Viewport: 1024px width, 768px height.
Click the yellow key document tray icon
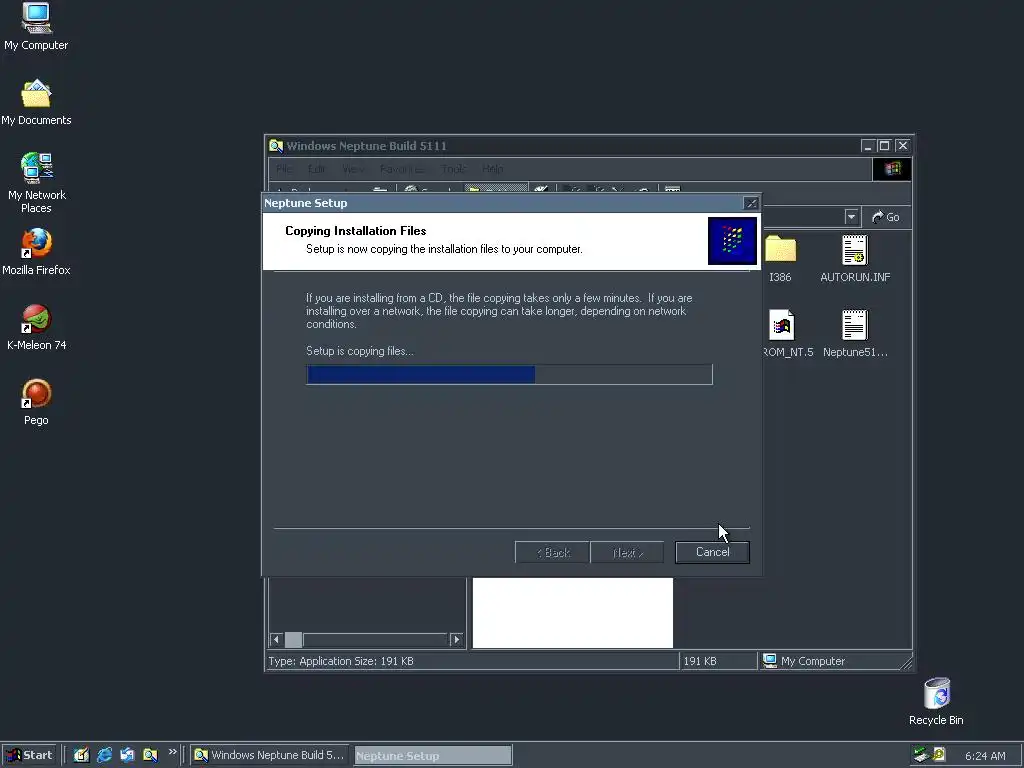939,755
